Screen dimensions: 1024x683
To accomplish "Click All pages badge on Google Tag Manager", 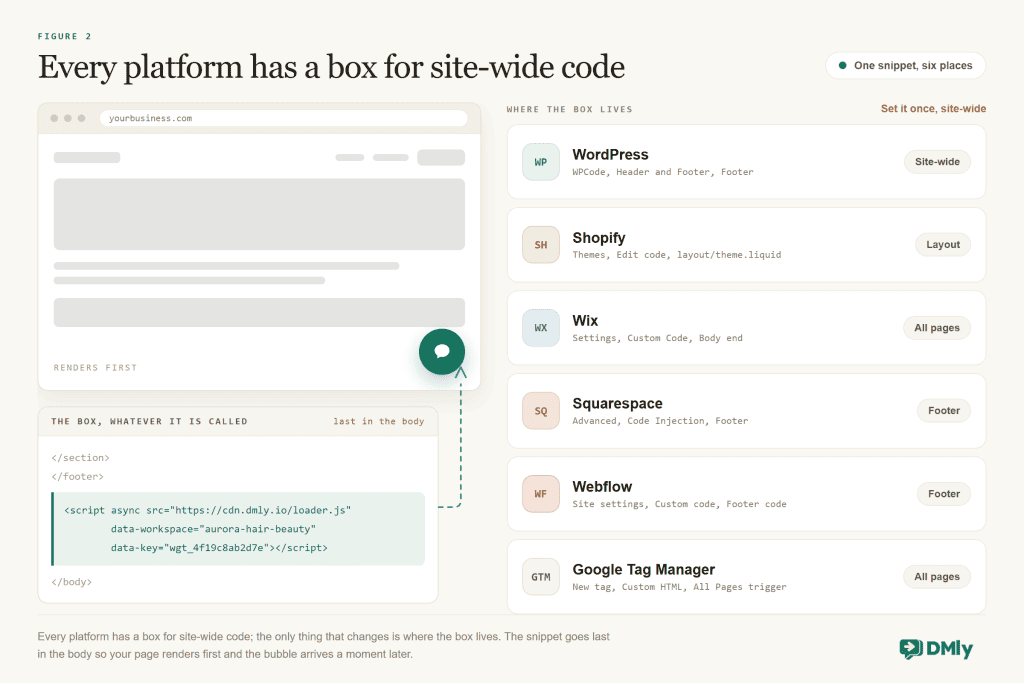I will point(937,577).
